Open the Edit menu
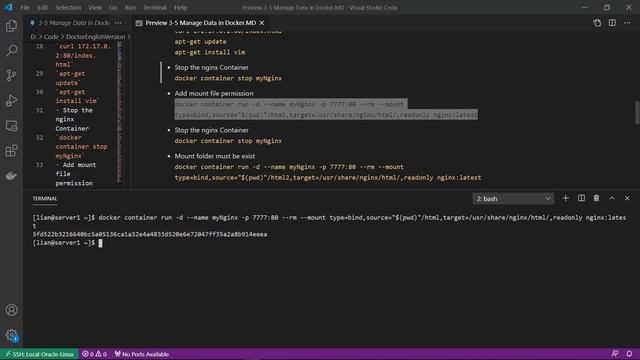The width and height of the screenshot is (640, 360). click(x=42, y=7)
